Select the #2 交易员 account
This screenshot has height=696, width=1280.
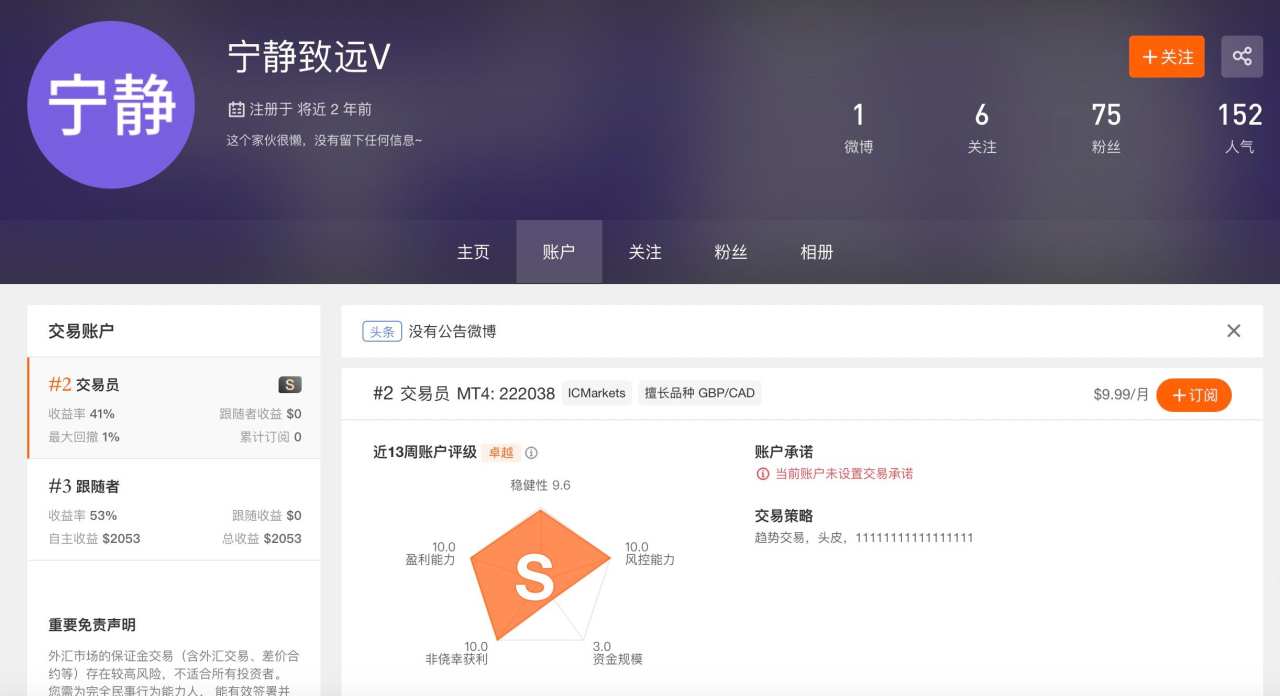174,408
